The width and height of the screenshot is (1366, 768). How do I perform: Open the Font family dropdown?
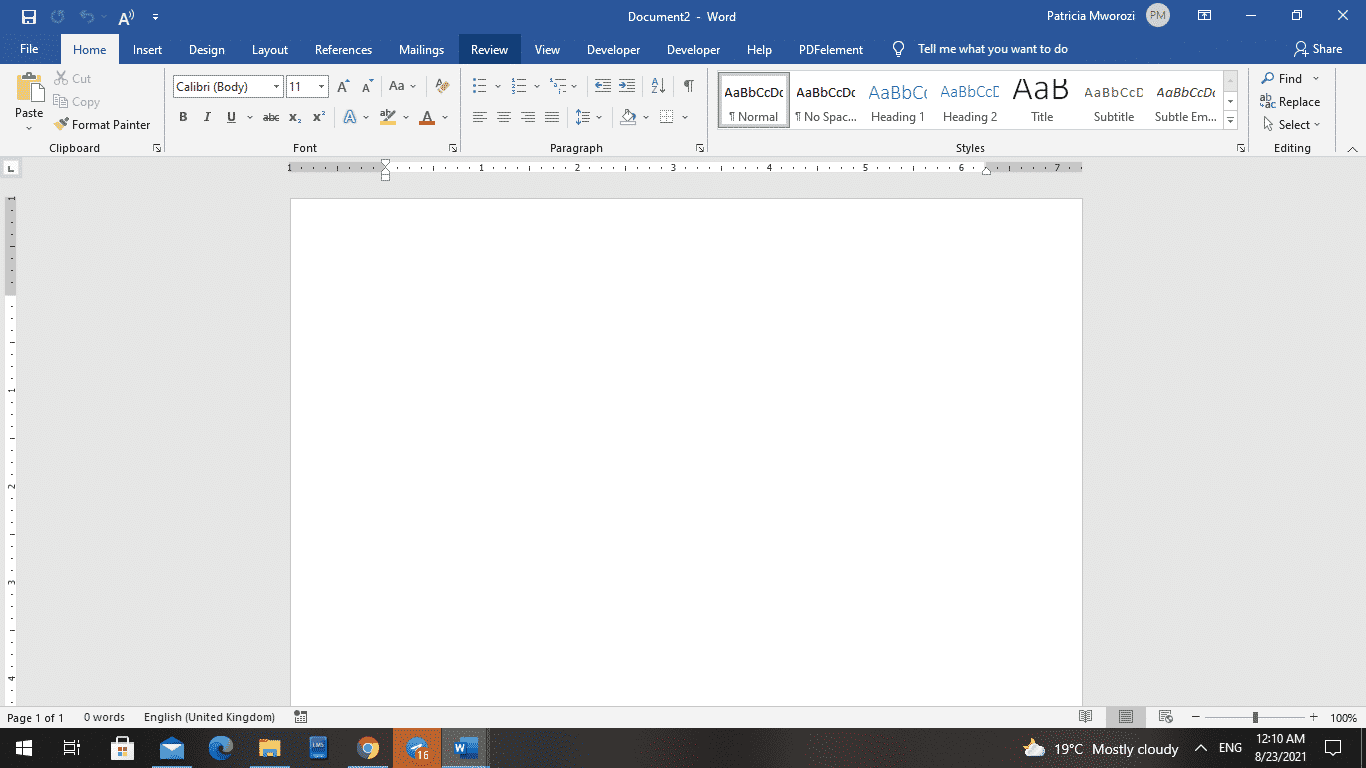[276, 86]
